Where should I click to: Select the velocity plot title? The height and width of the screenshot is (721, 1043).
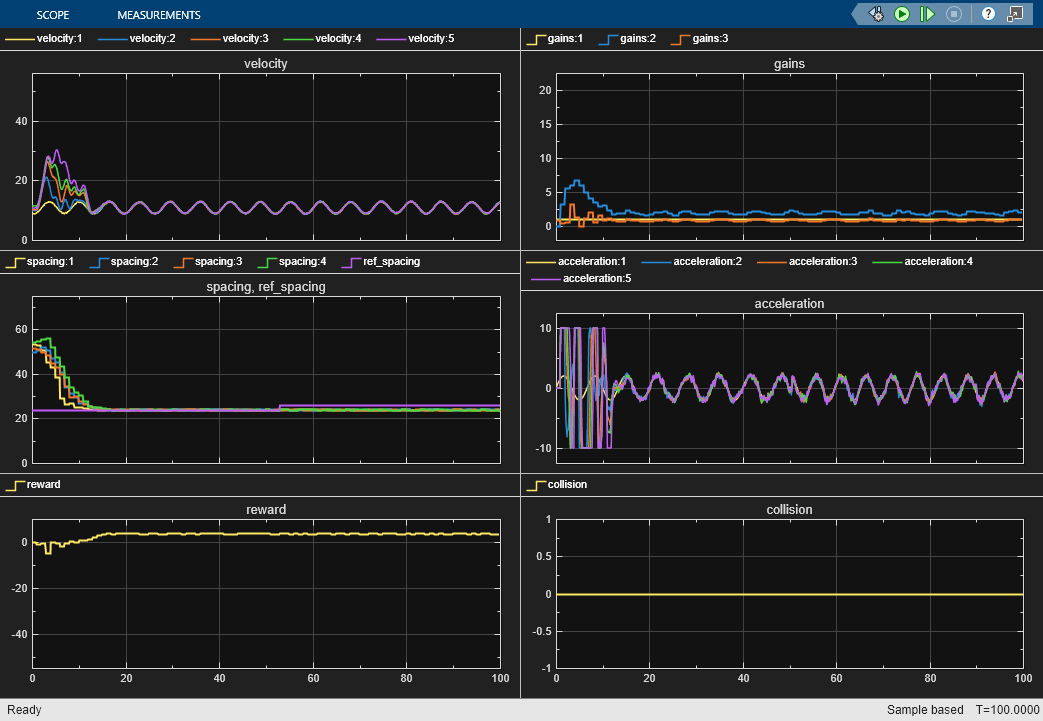(x=265, y=64)
